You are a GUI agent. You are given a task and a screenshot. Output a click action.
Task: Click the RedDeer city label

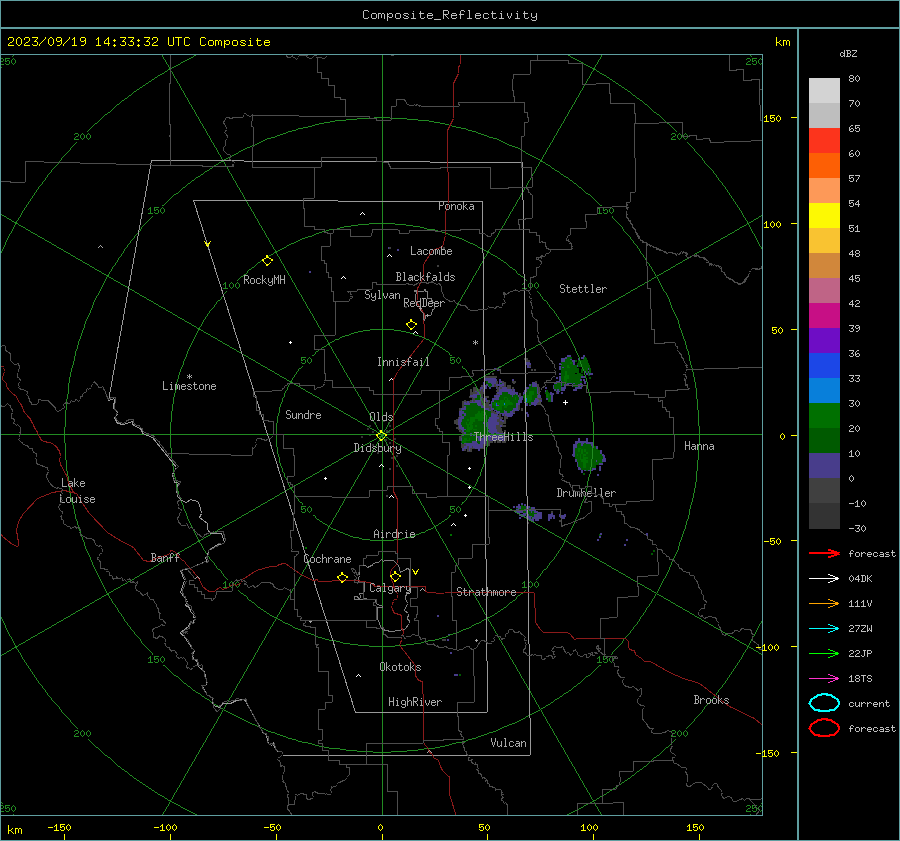coord(424,303)
